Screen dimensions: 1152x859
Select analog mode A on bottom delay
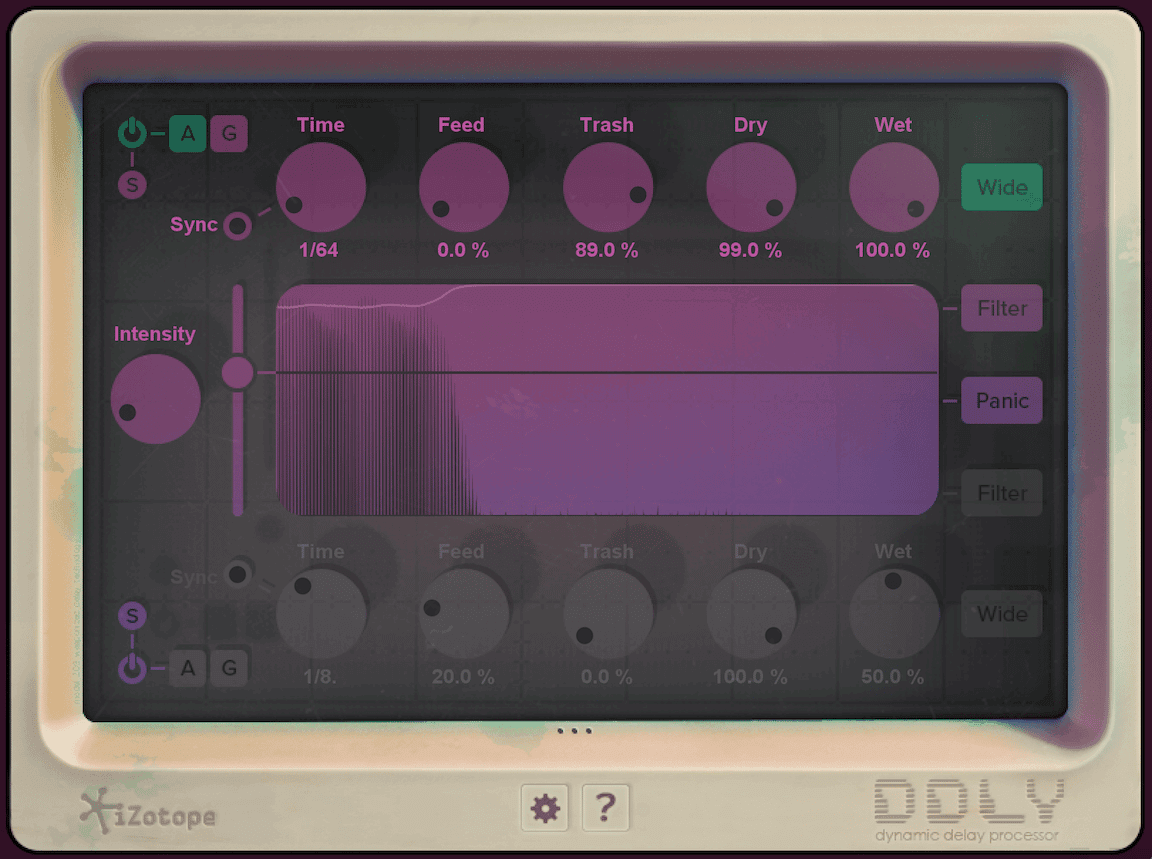click(x=188, y=668)
